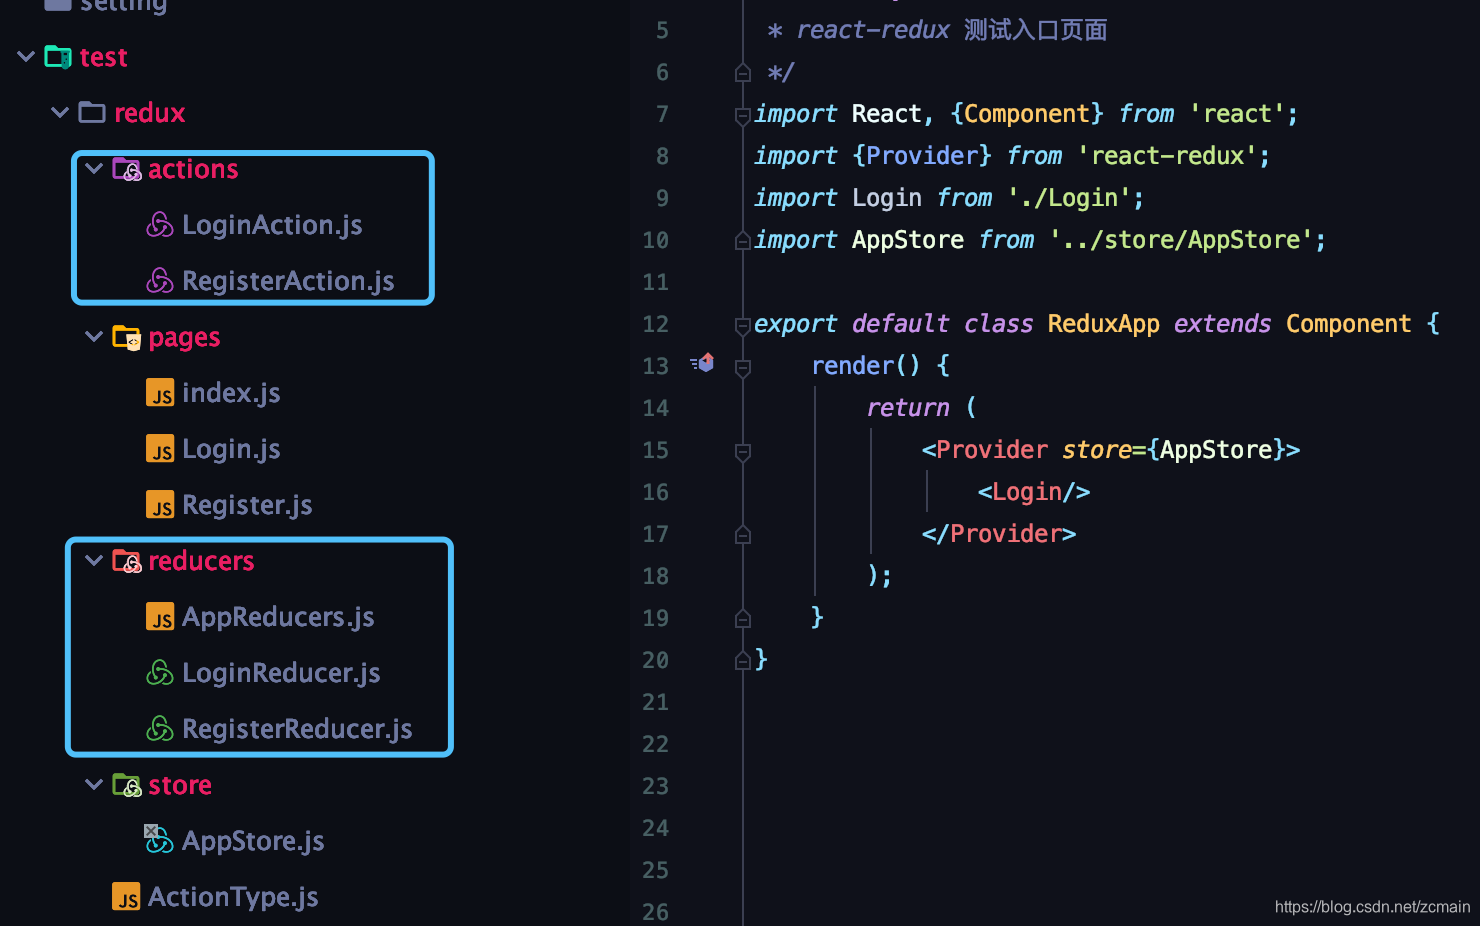
Task: Collapse the pages folder chevron
Action: 94,336
